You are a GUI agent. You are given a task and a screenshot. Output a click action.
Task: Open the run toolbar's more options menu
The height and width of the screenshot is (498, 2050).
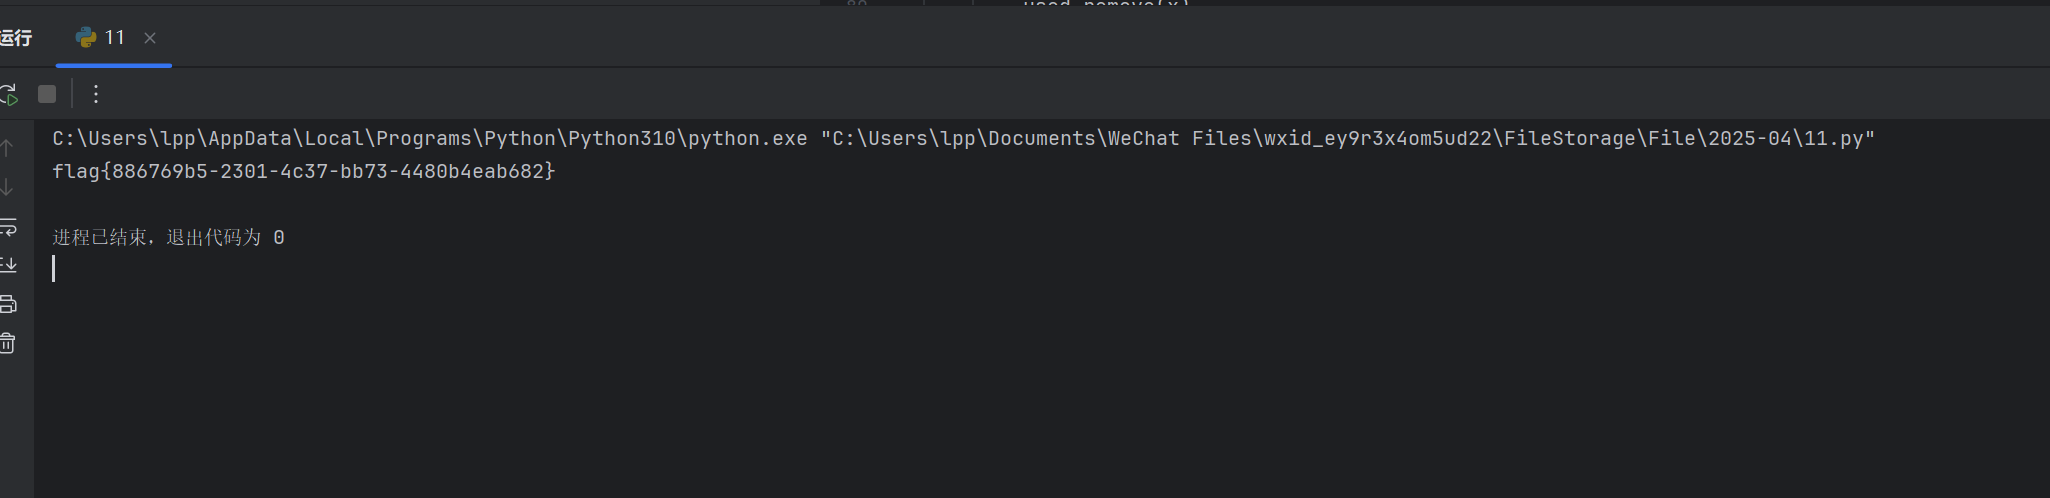pos(96,94)
